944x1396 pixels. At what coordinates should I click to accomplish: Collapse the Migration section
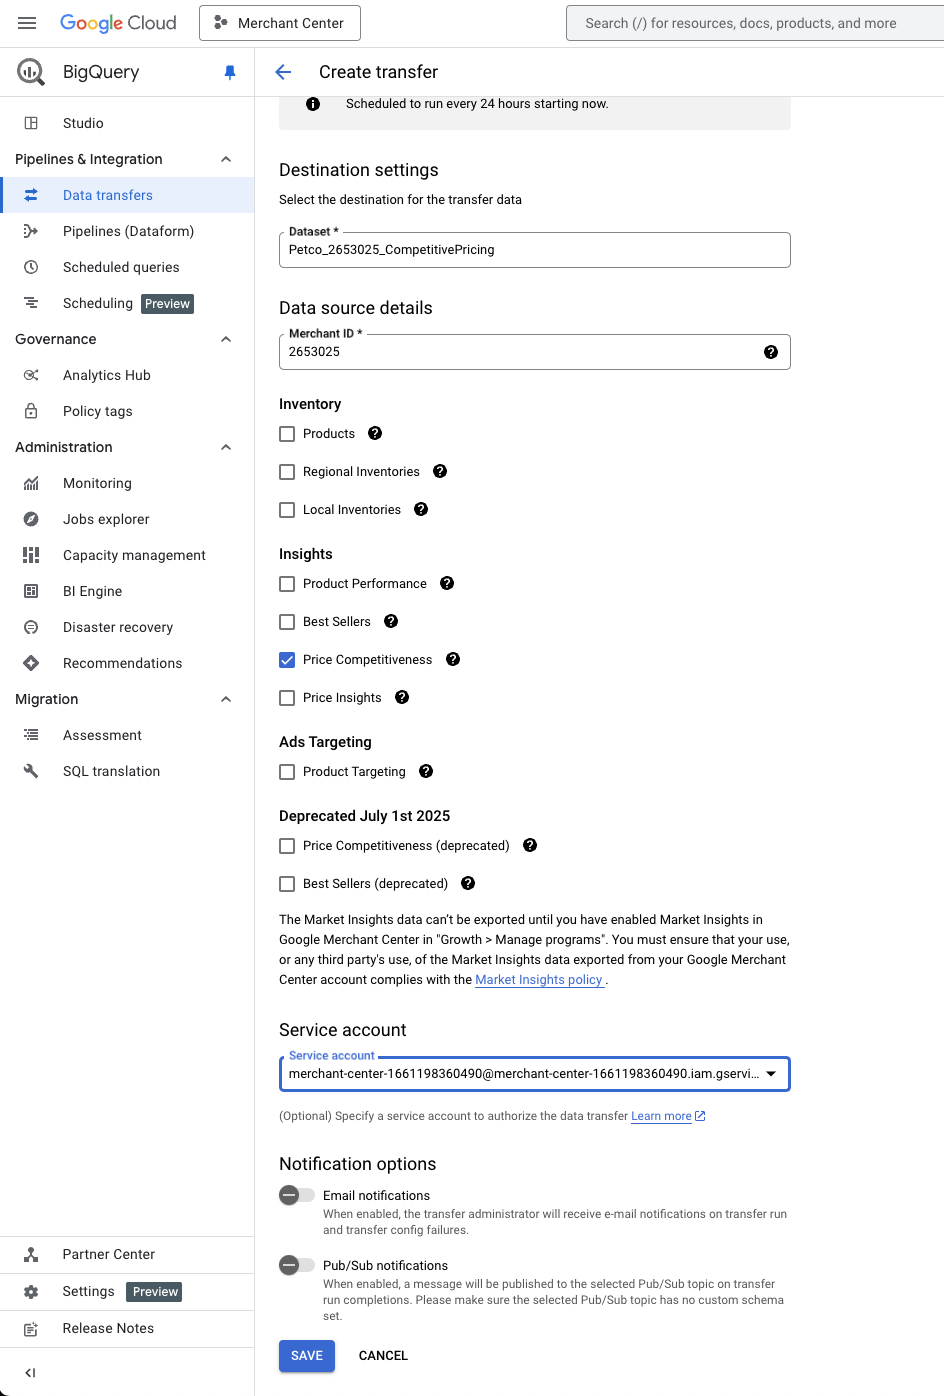click(x=225, y=698)
